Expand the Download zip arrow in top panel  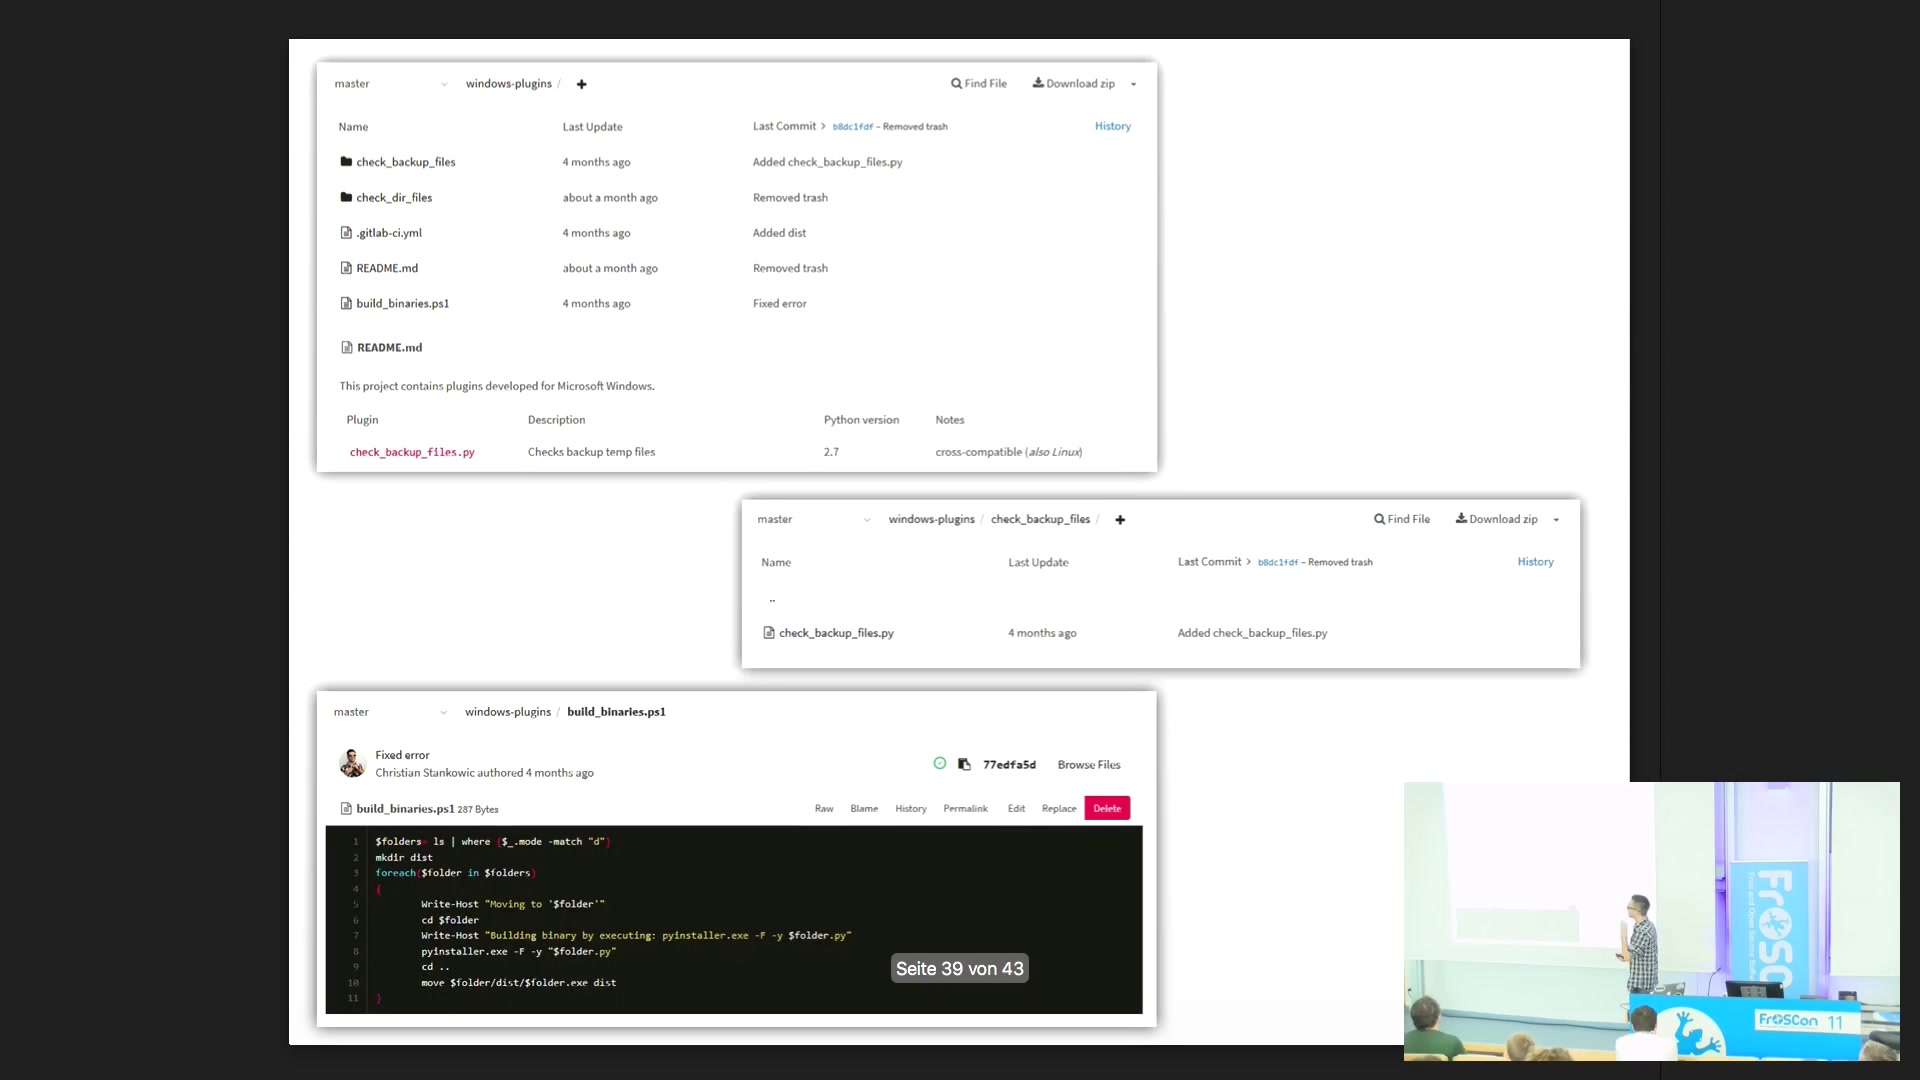click(1133, 84)
